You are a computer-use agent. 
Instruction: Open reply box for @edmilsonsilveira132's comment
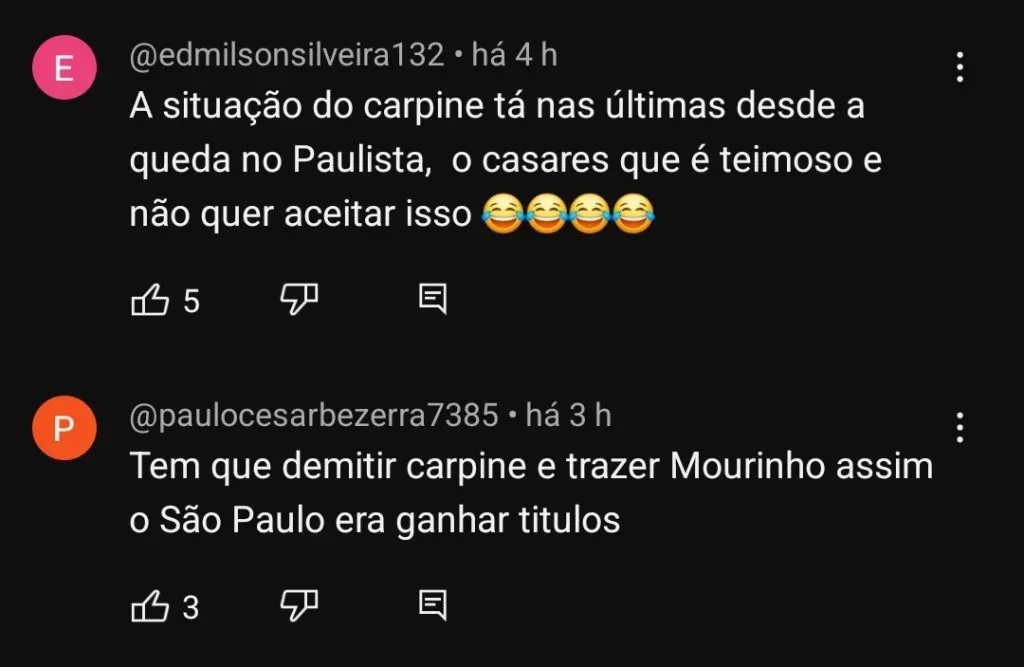434,297
